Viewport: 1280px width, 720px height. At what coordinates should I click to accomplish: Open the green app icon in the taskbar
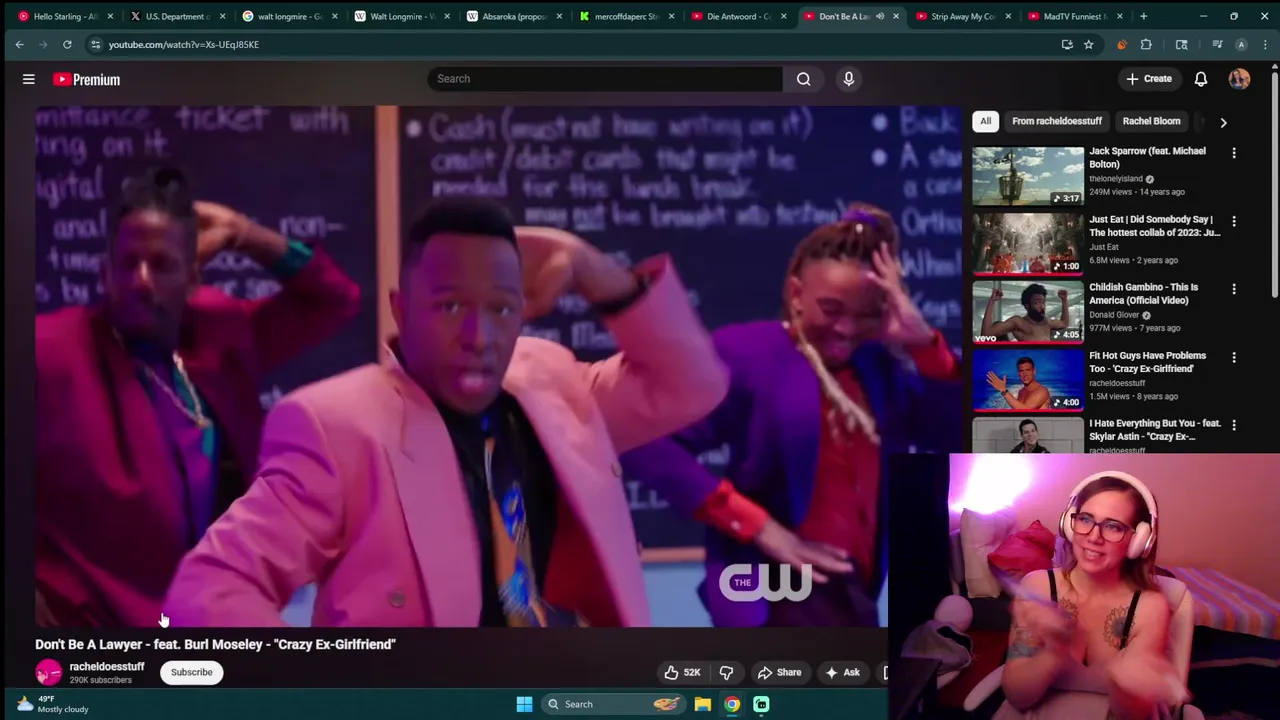(761, 704)
